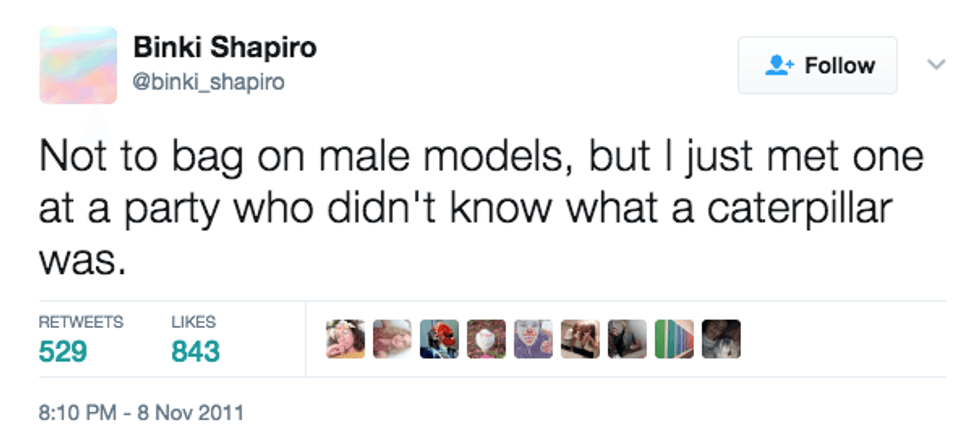
Task: Open the @binki_shapiro handle link
Action: point(208,82)
